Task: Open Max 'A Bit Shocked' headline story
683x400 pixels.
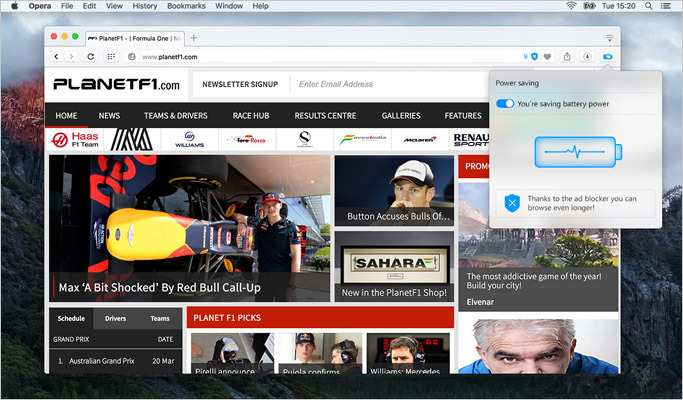Action: [189, 228]
